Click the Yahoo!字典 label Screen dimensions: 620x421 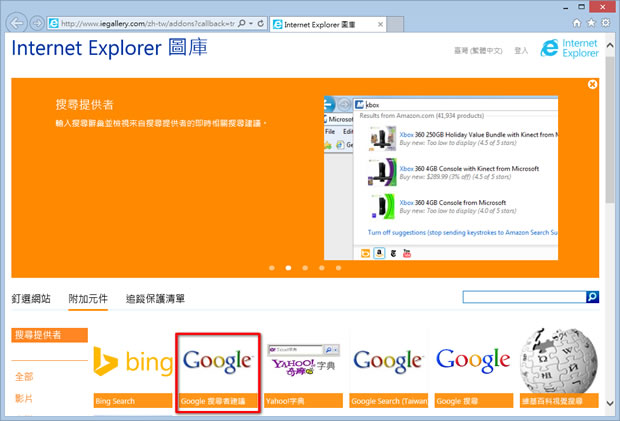(303, 401)
